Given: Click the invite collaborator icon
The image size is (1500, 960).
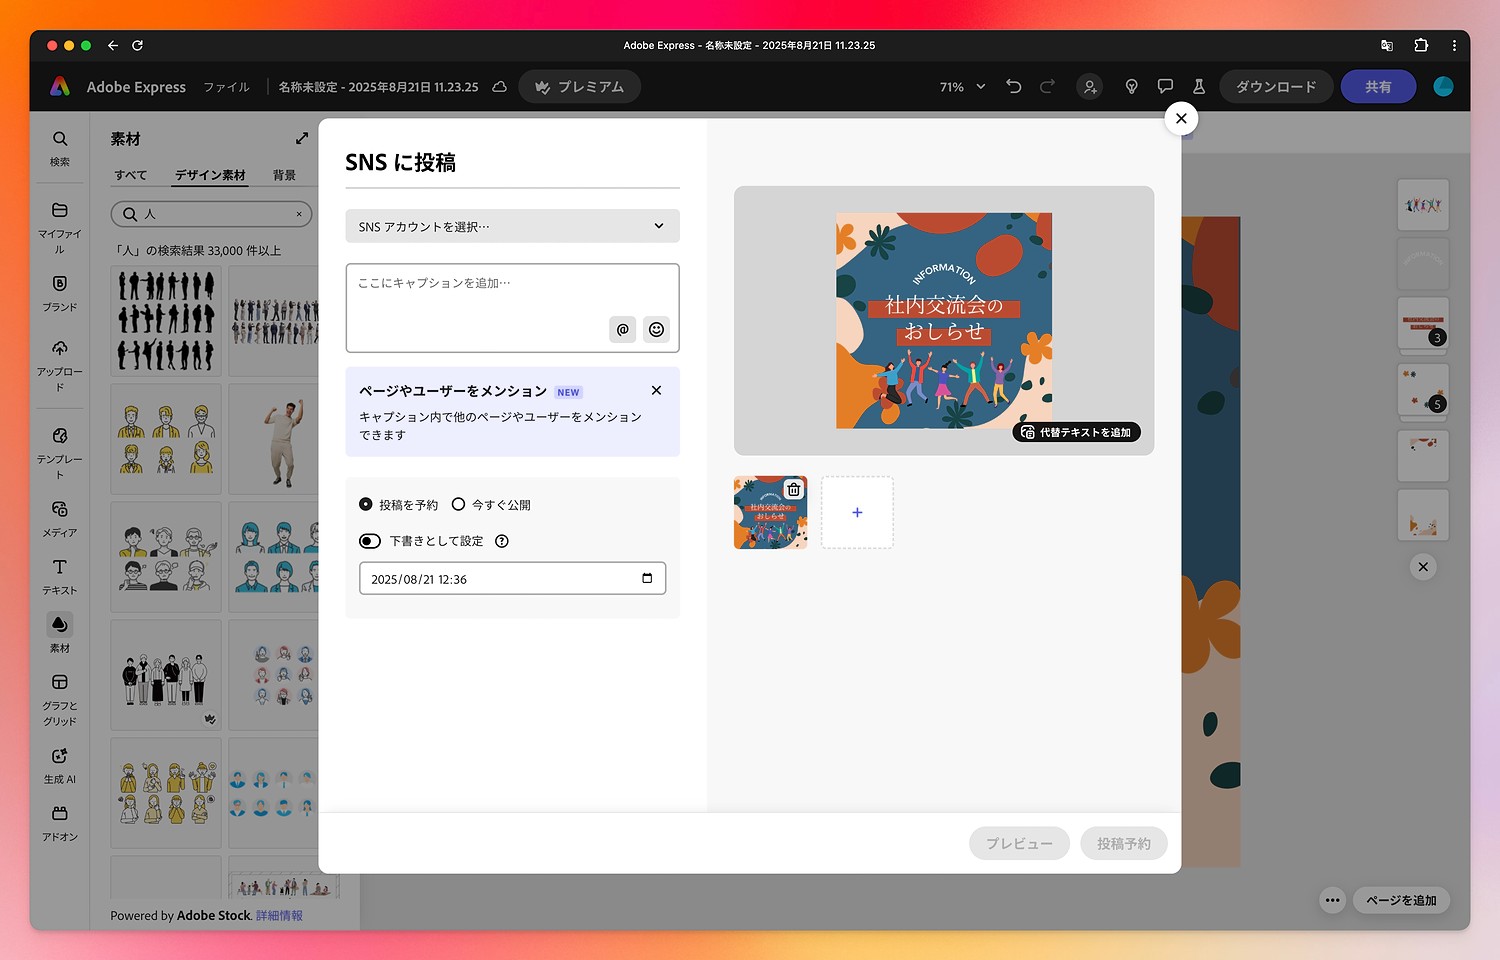Looking at the screenshot, I should (x=1090, y=87).
